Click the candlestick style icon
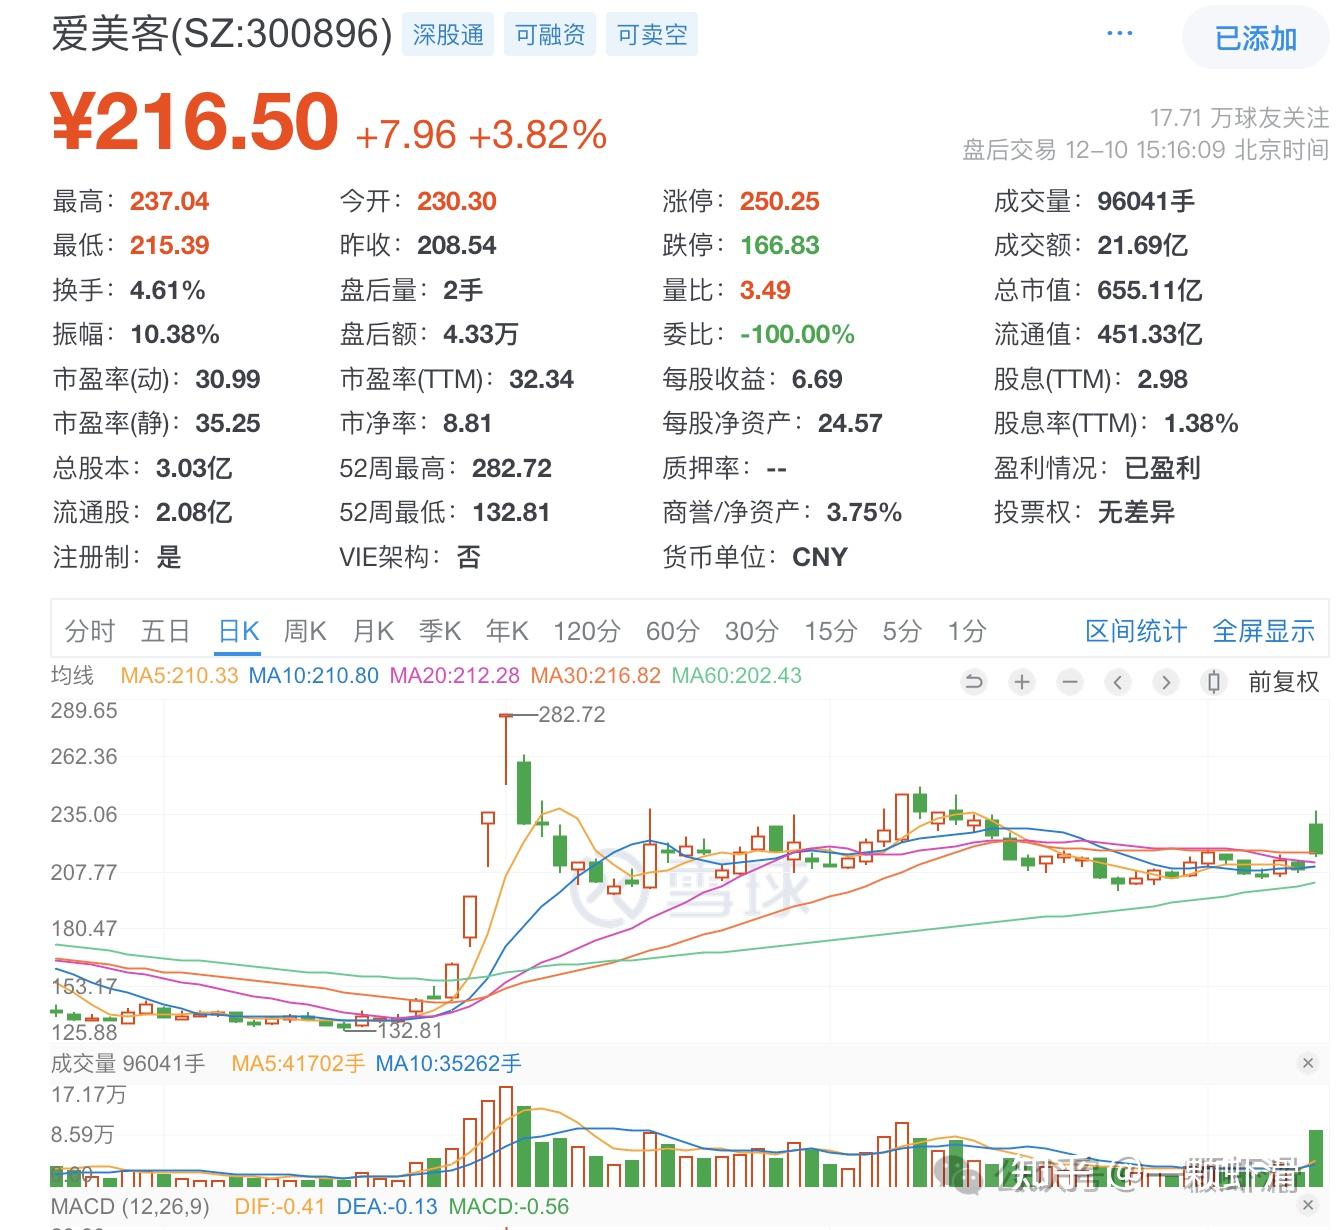 (1214, 682)
